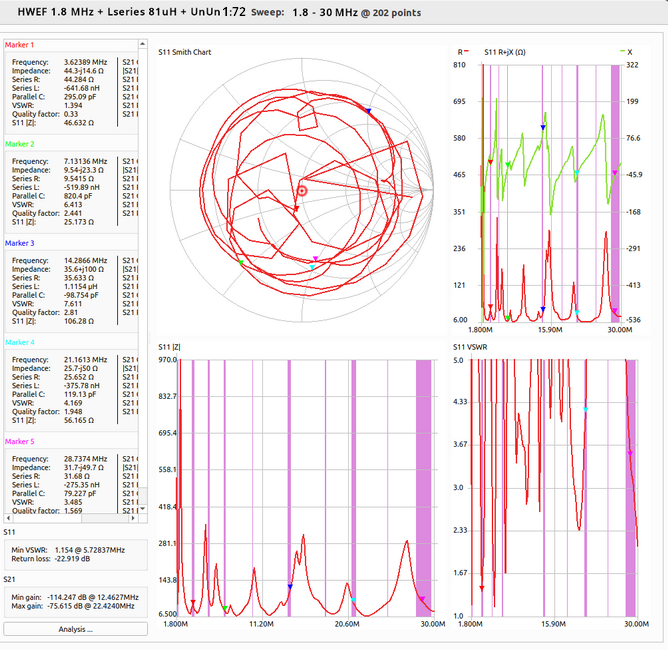Click the cyan marker on S11 VSWR plot
Viewport: 668px width, 650px height.
pos(586,410)
